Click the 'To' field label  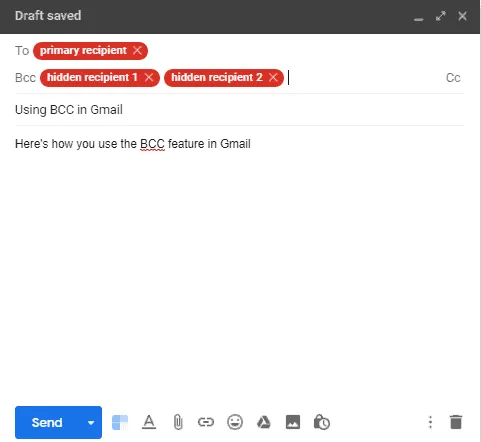(22, 51)
